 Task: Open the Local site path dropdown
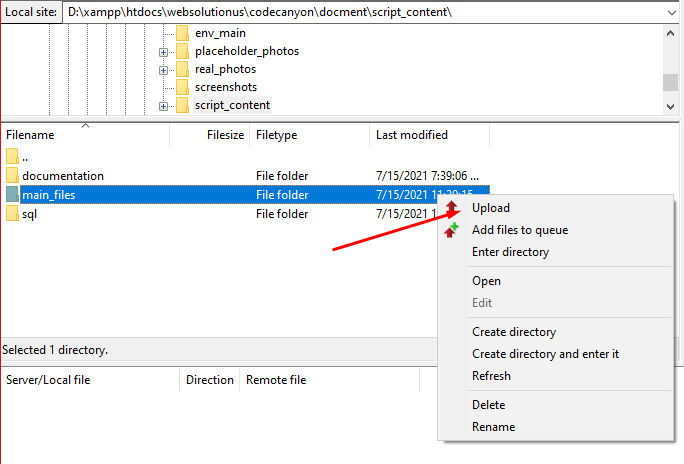(x=669, y=12)
